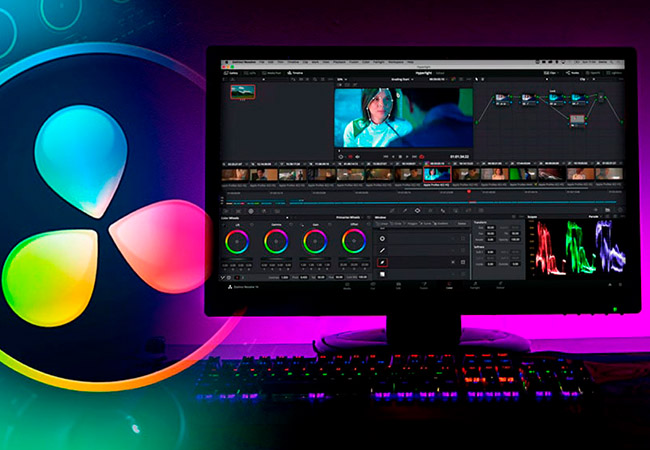Open the Gallery panel
The image size is (650, 450).
[231, 73]
